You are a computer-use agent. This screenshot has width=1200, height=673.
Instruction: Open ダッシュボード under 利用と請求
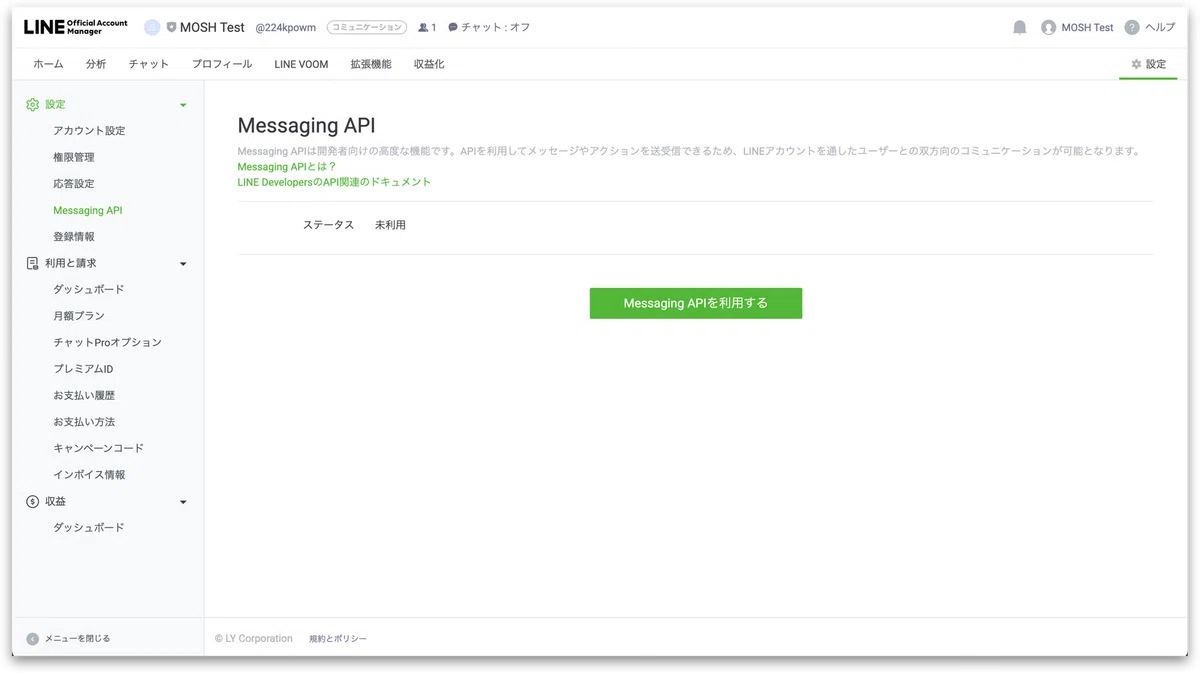click(x=89, y=289)
